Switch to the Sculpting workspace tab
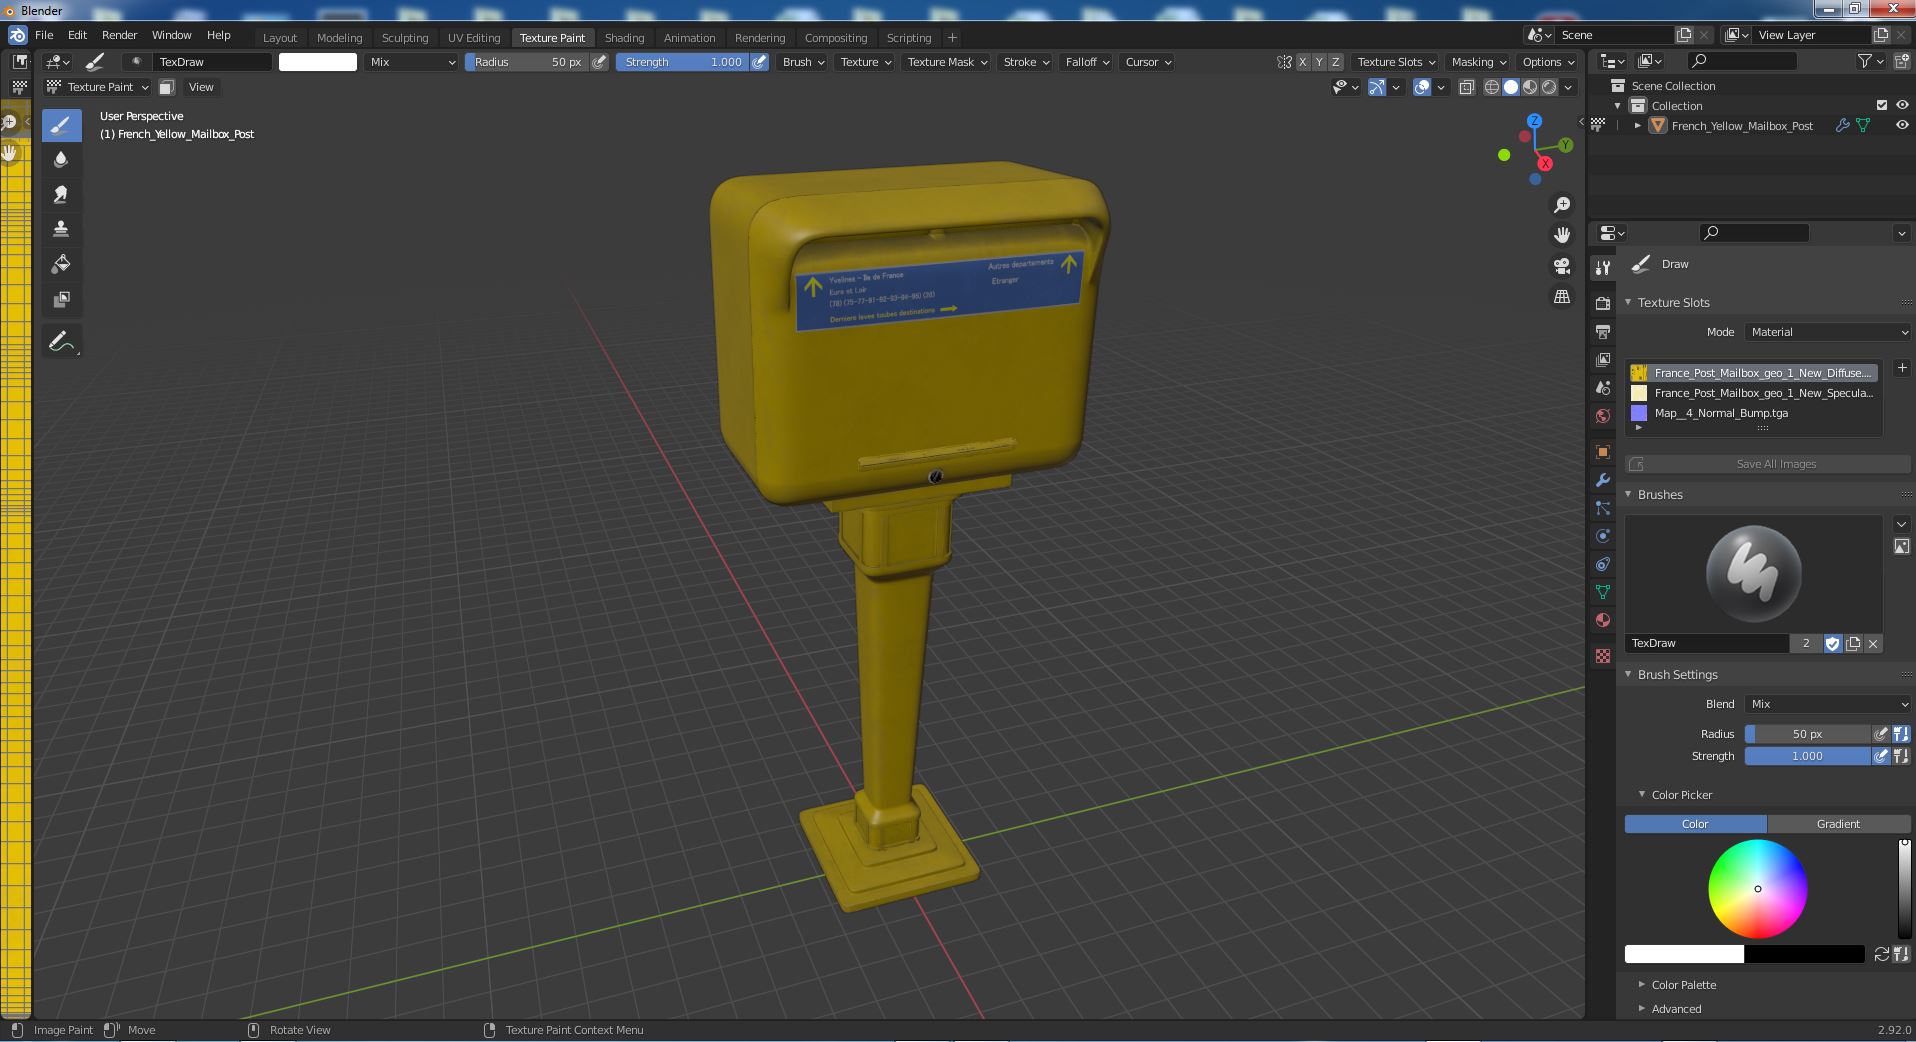The height and width of the screenshot is (1042, 1916). click(404, 38)
